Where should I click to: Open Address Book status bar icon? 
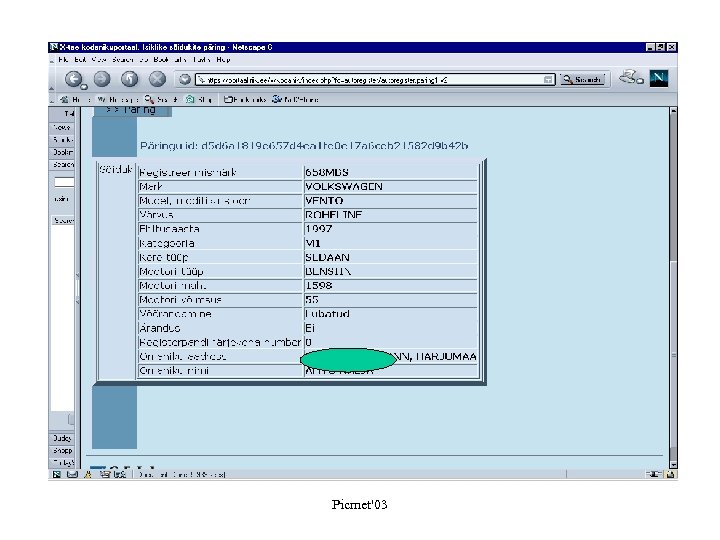(x=120, y=474)
